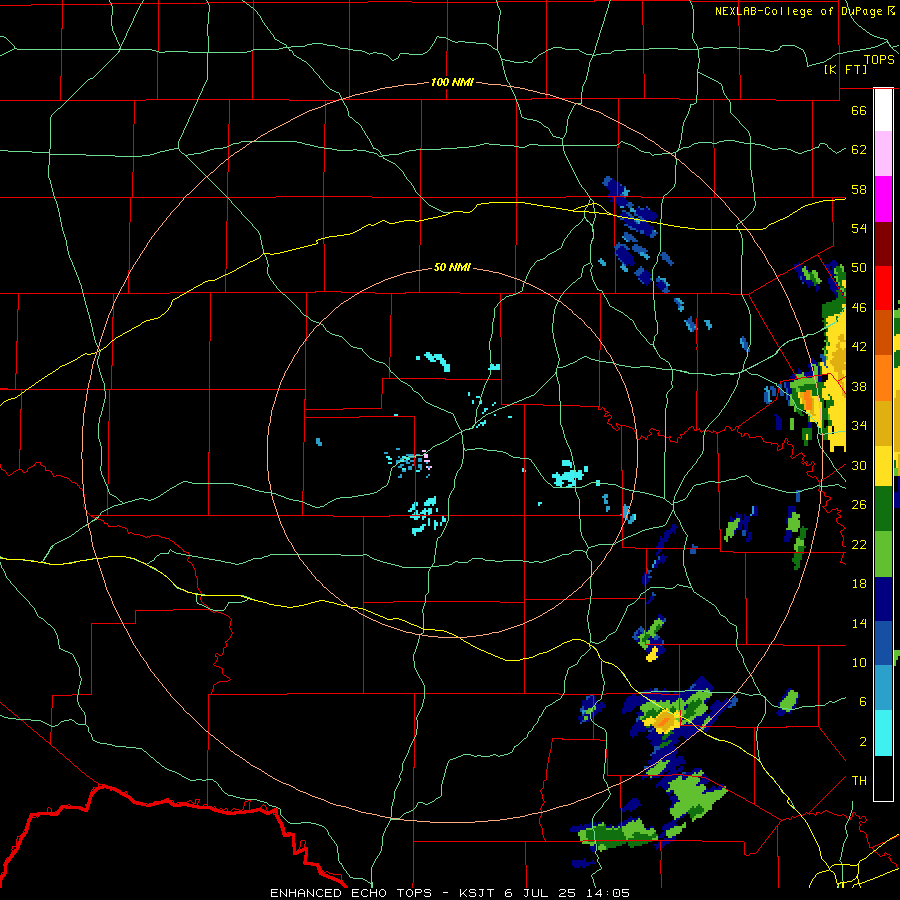Viewport: 900px width, 900px height.
Task: Click the ENHANCED ECHO TOPS caption text
Action: 351,893
